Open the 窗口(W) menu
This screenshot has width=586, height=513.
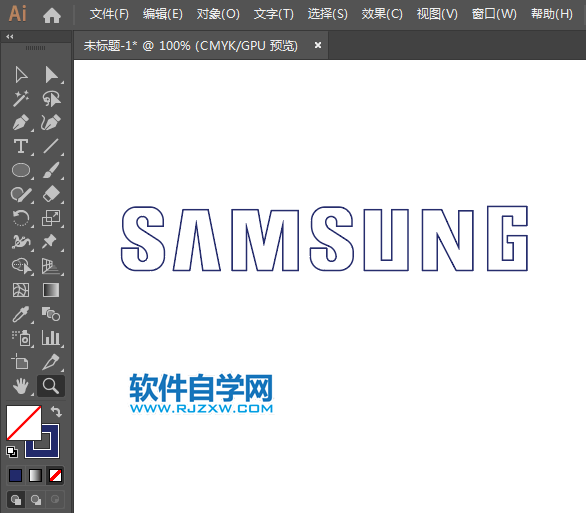tap(494, 14)
